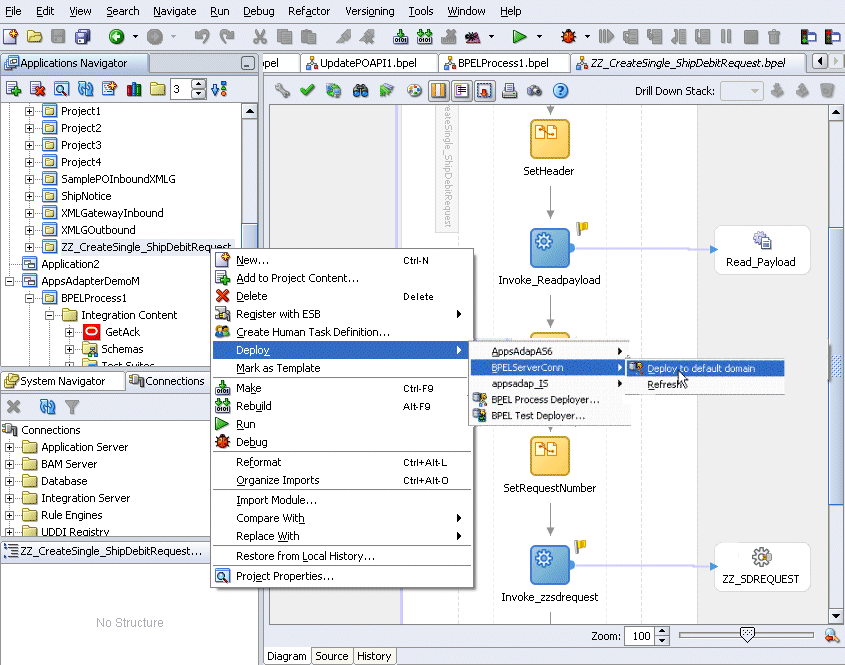Viewport: 845px width, 665px height.
Task: Click the Refresh icon in Applications Navigator toolbar
Action: pos(85,89)
